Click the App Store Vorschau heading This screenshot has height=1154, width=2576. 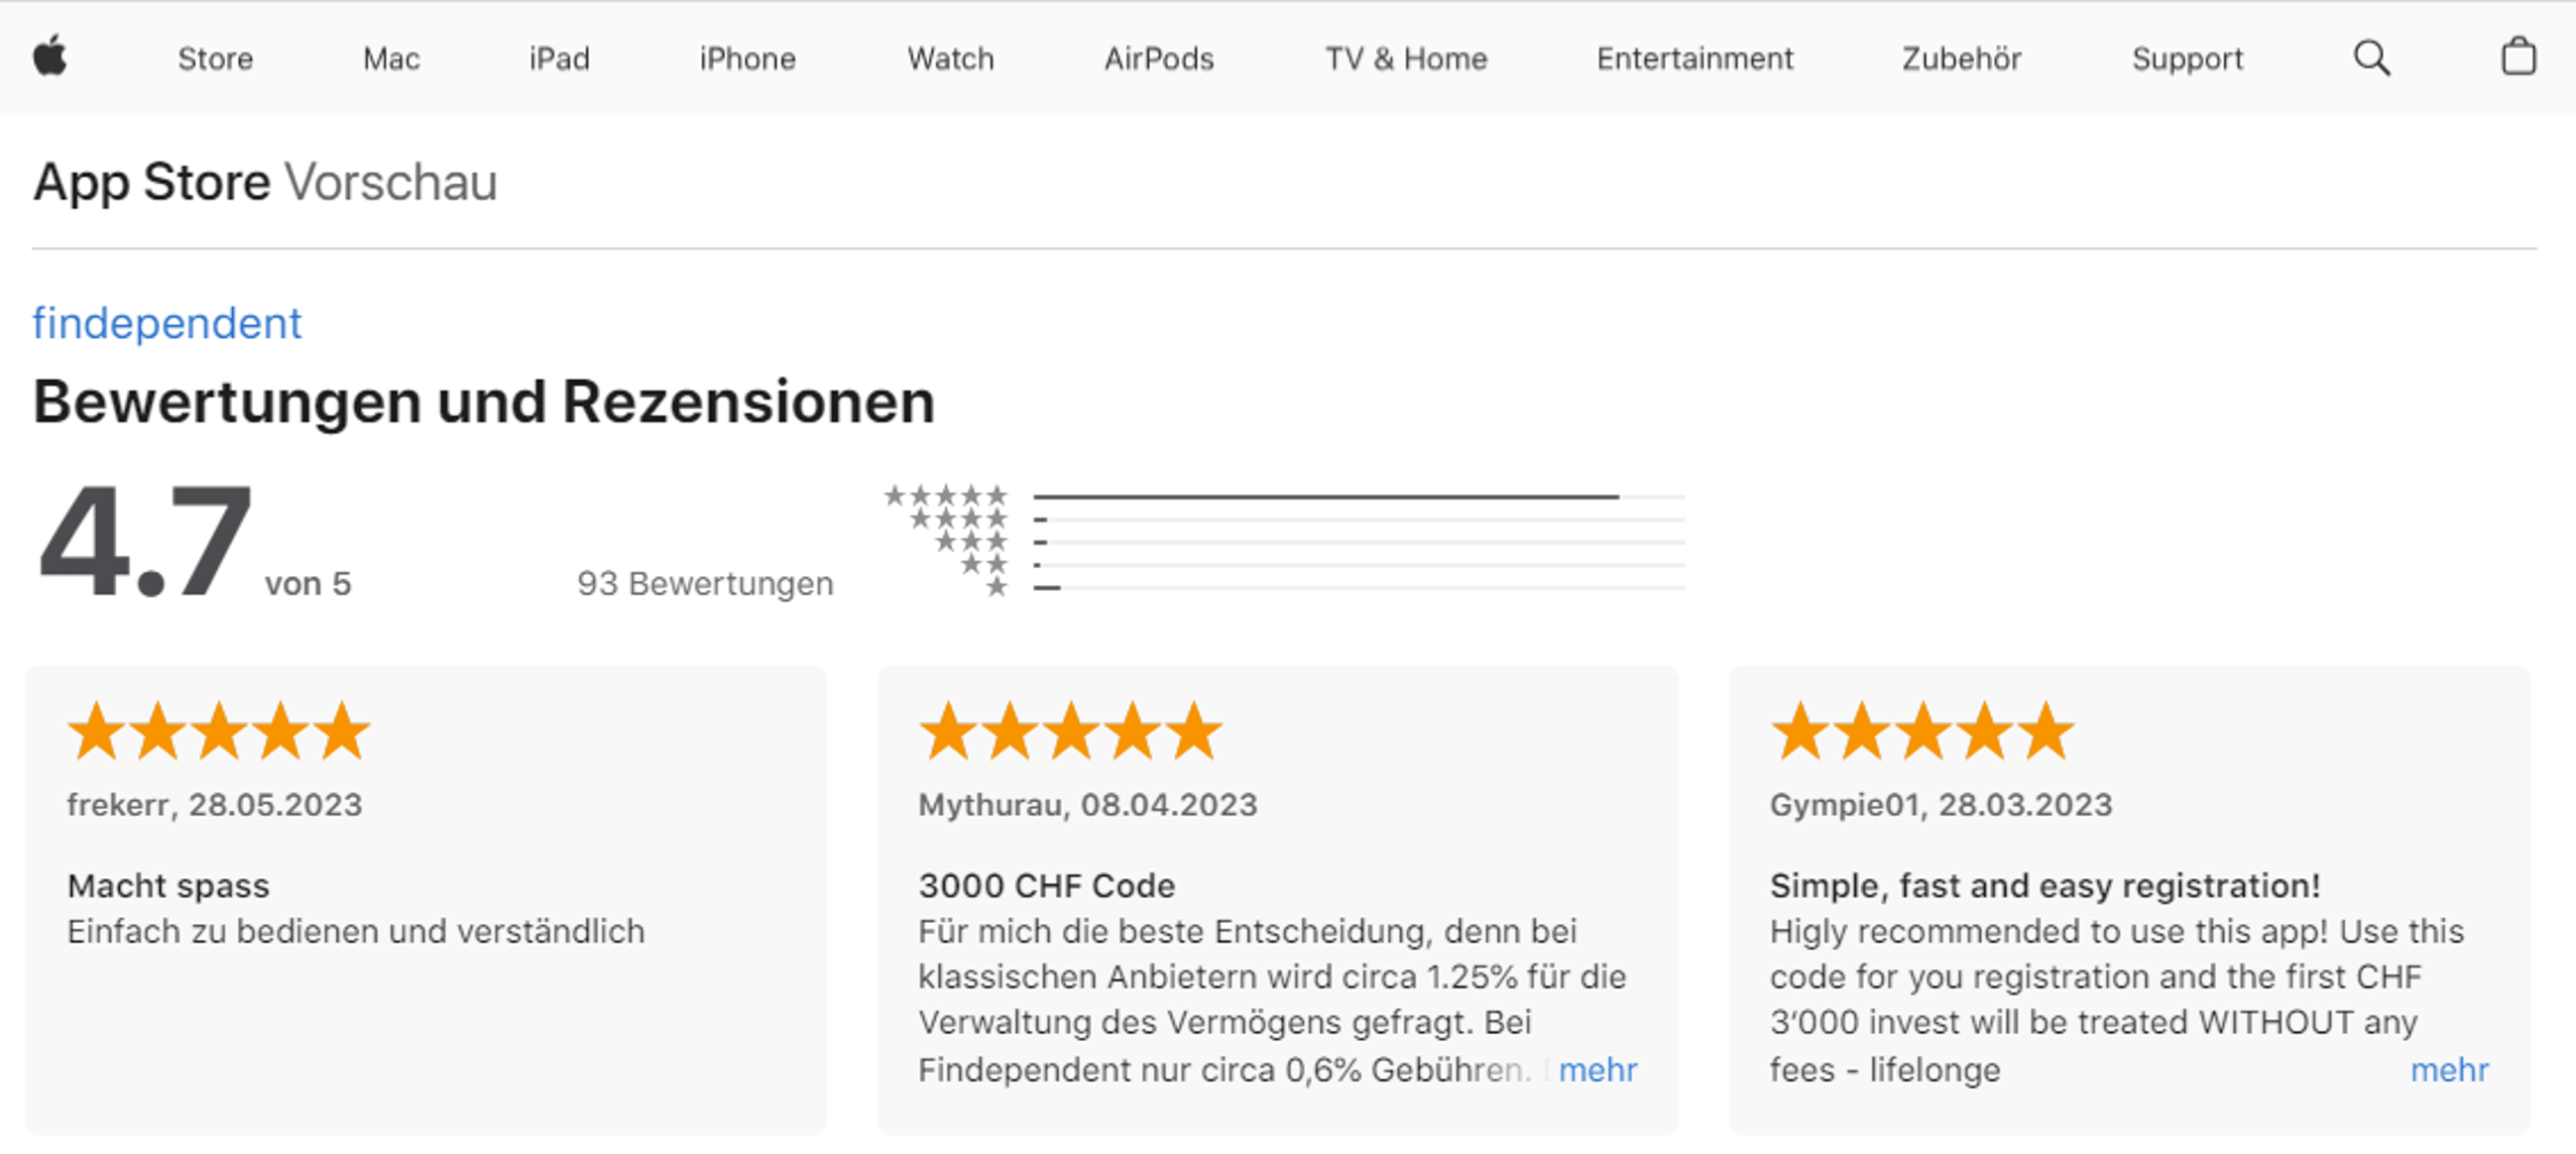coord(265,182)
